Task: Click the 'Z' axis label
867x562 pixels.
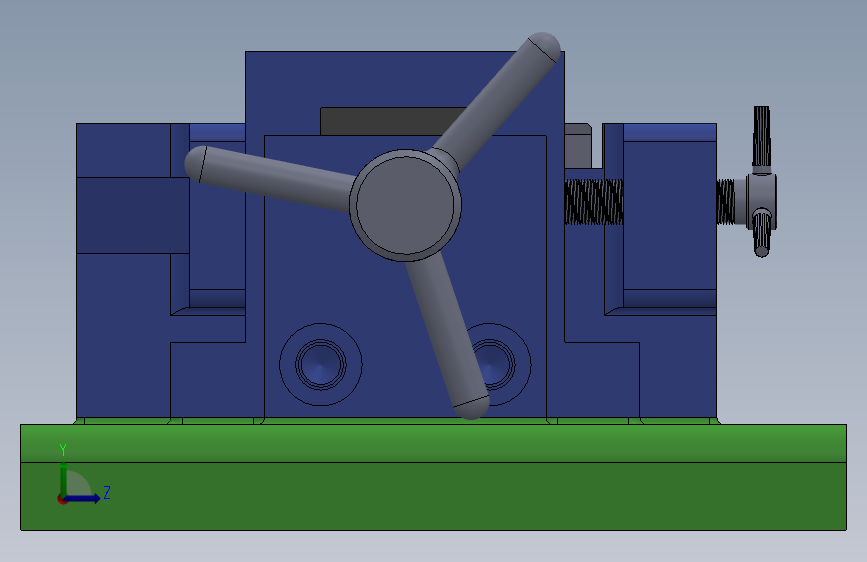Action: 107,492
